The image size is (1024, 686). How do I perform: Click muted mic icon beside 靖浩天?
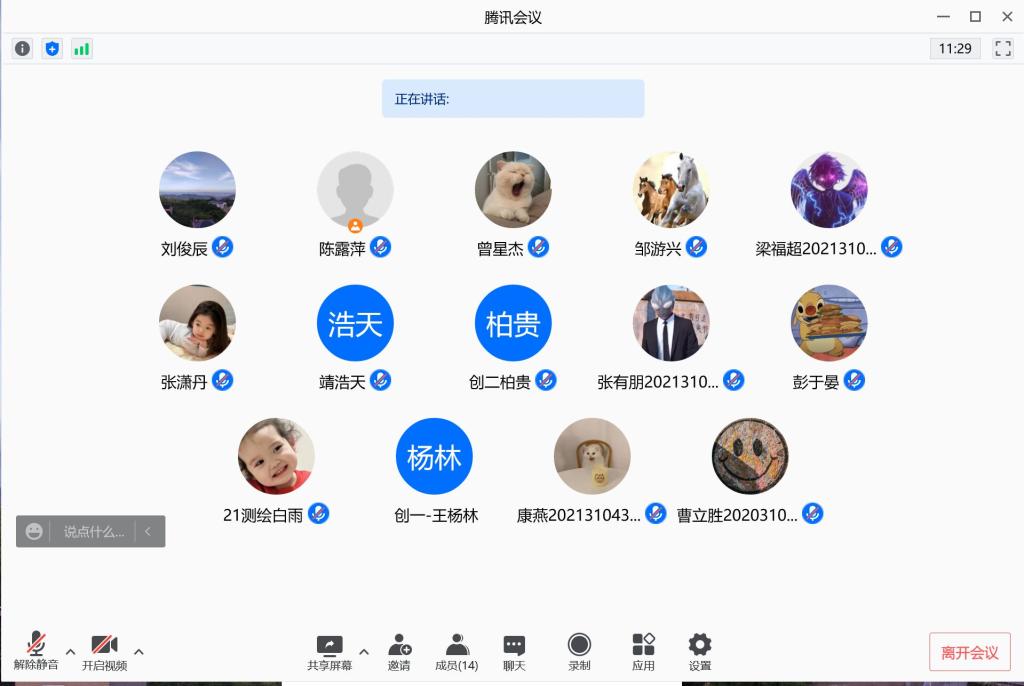(381, 380)
